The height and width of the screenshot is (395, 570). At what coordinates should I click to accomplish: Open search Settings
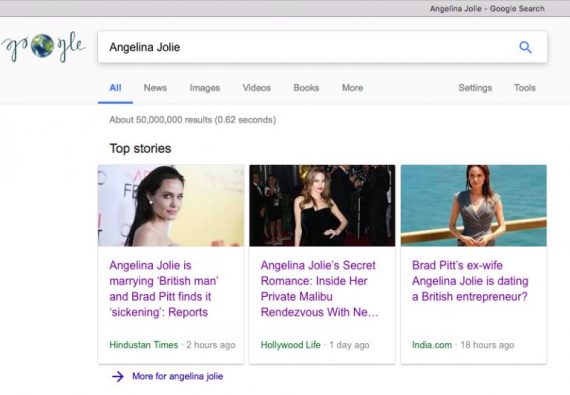point(475,88)
